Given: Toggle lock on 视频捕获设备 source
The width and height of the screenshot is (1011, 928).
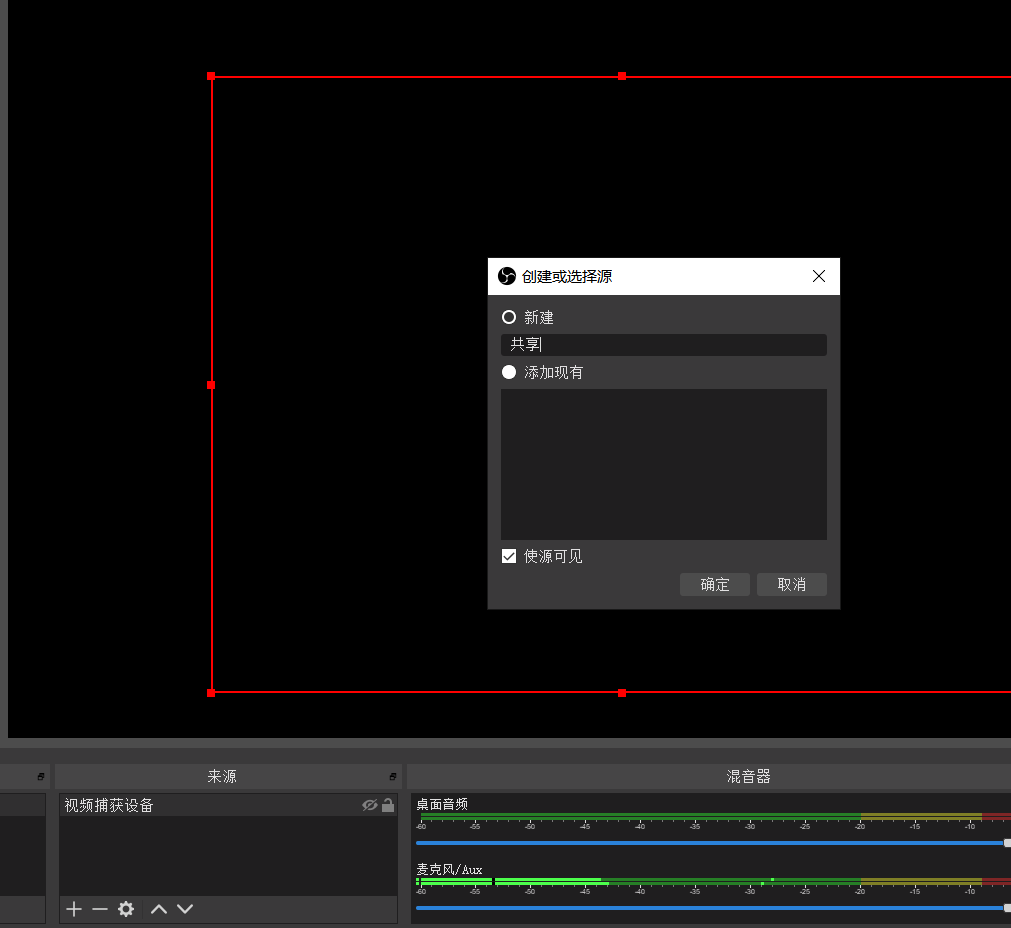Looking at the screenshot, I should click(388, 805).
